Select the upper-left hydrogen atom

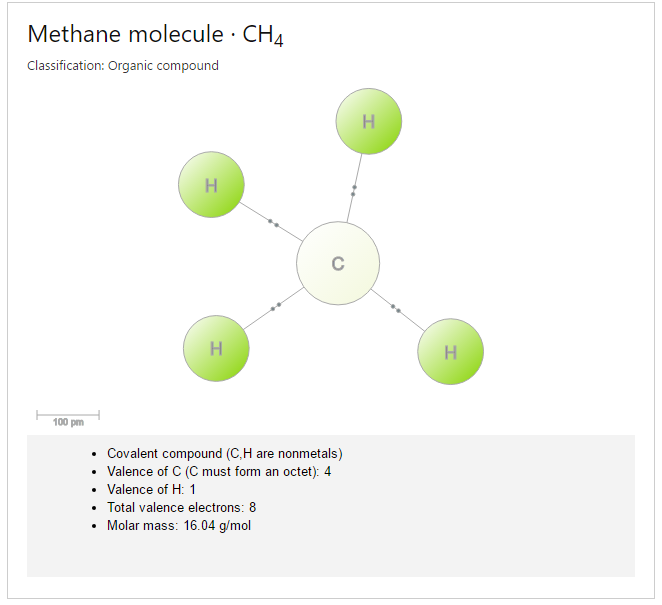point(211,184)
